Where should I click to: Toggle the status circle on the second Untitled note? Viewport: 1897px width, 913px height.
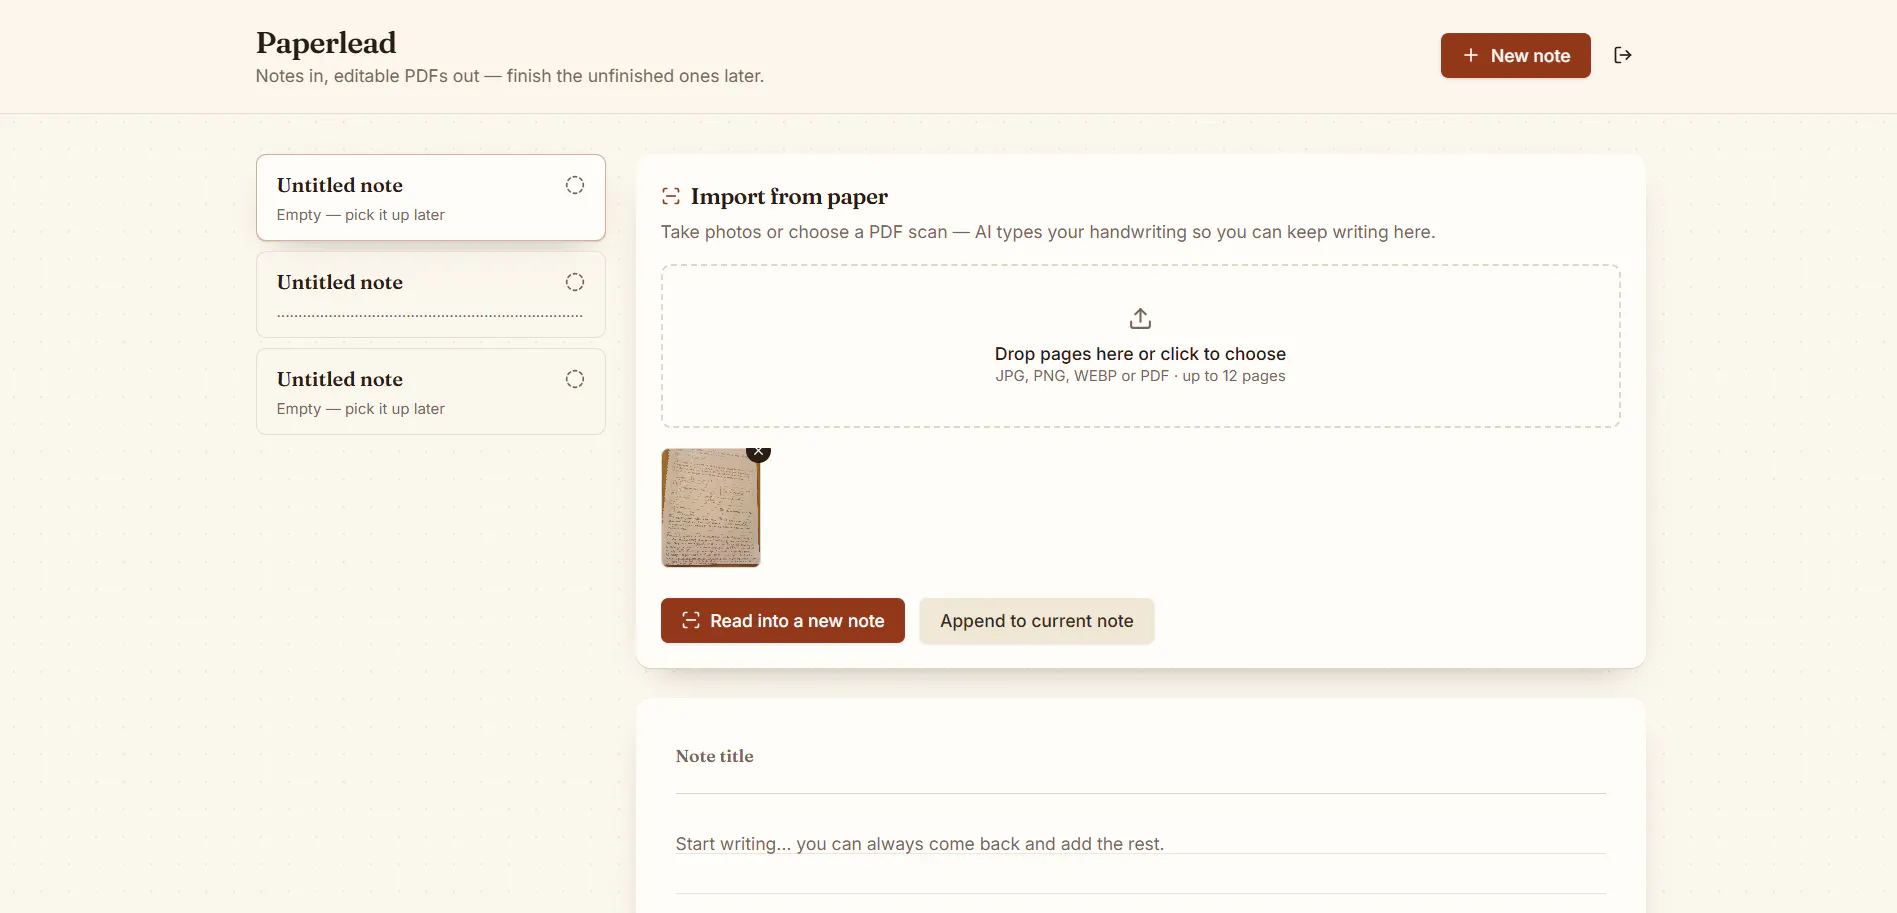point(575,282)
